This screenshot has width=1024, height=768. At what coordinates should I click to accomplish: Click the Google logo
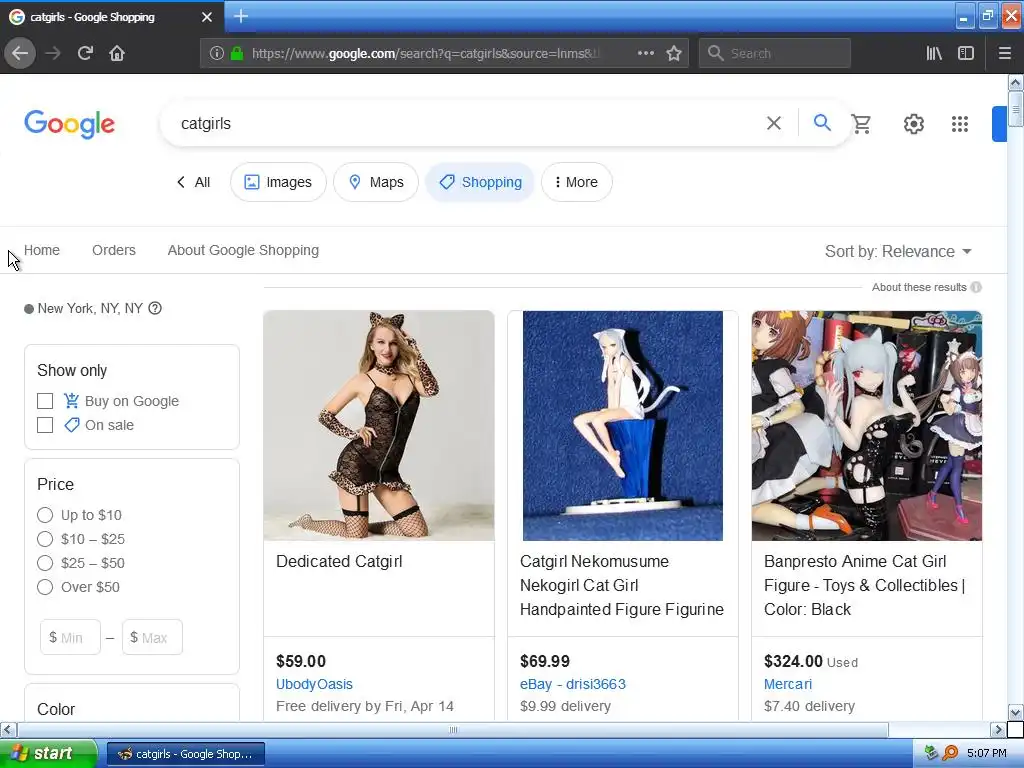tap(70, 124)
